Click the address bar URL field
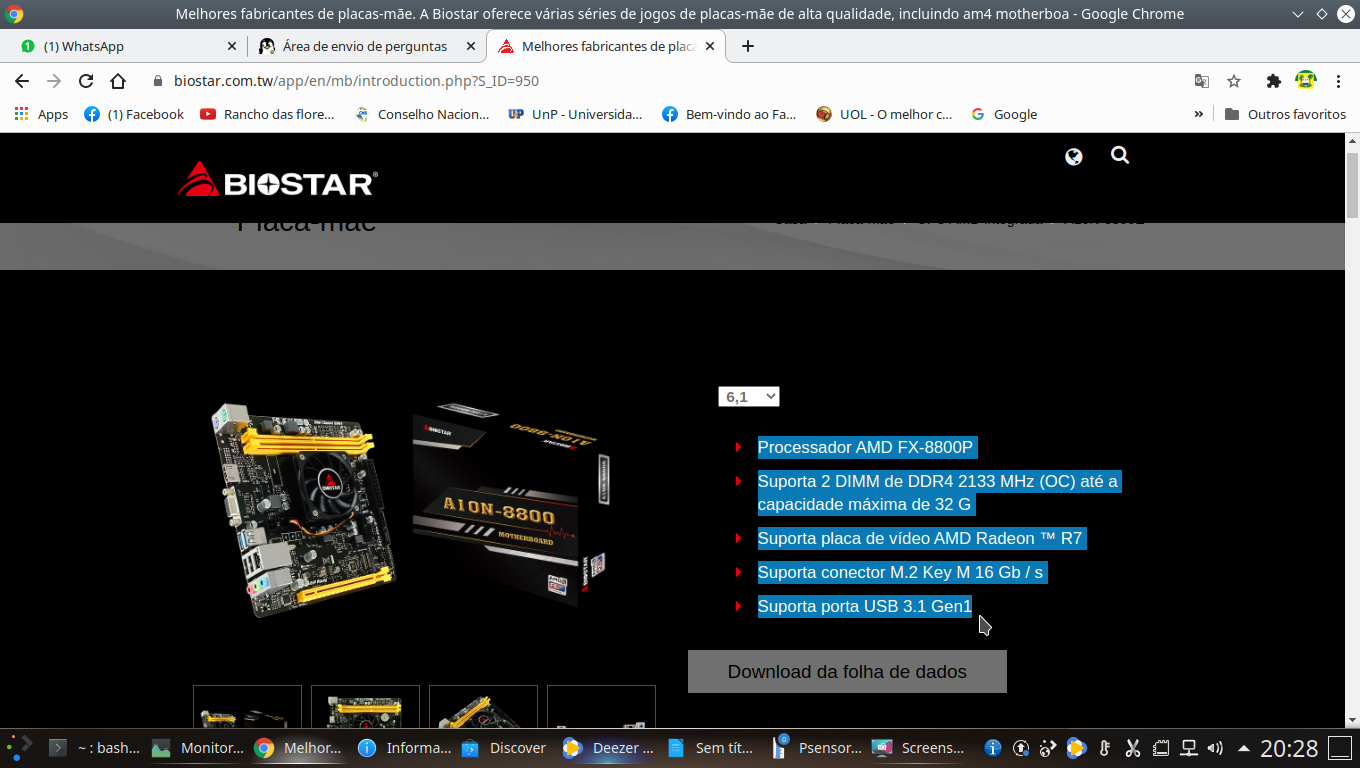1360x768 pixels. tap(660, 81)
